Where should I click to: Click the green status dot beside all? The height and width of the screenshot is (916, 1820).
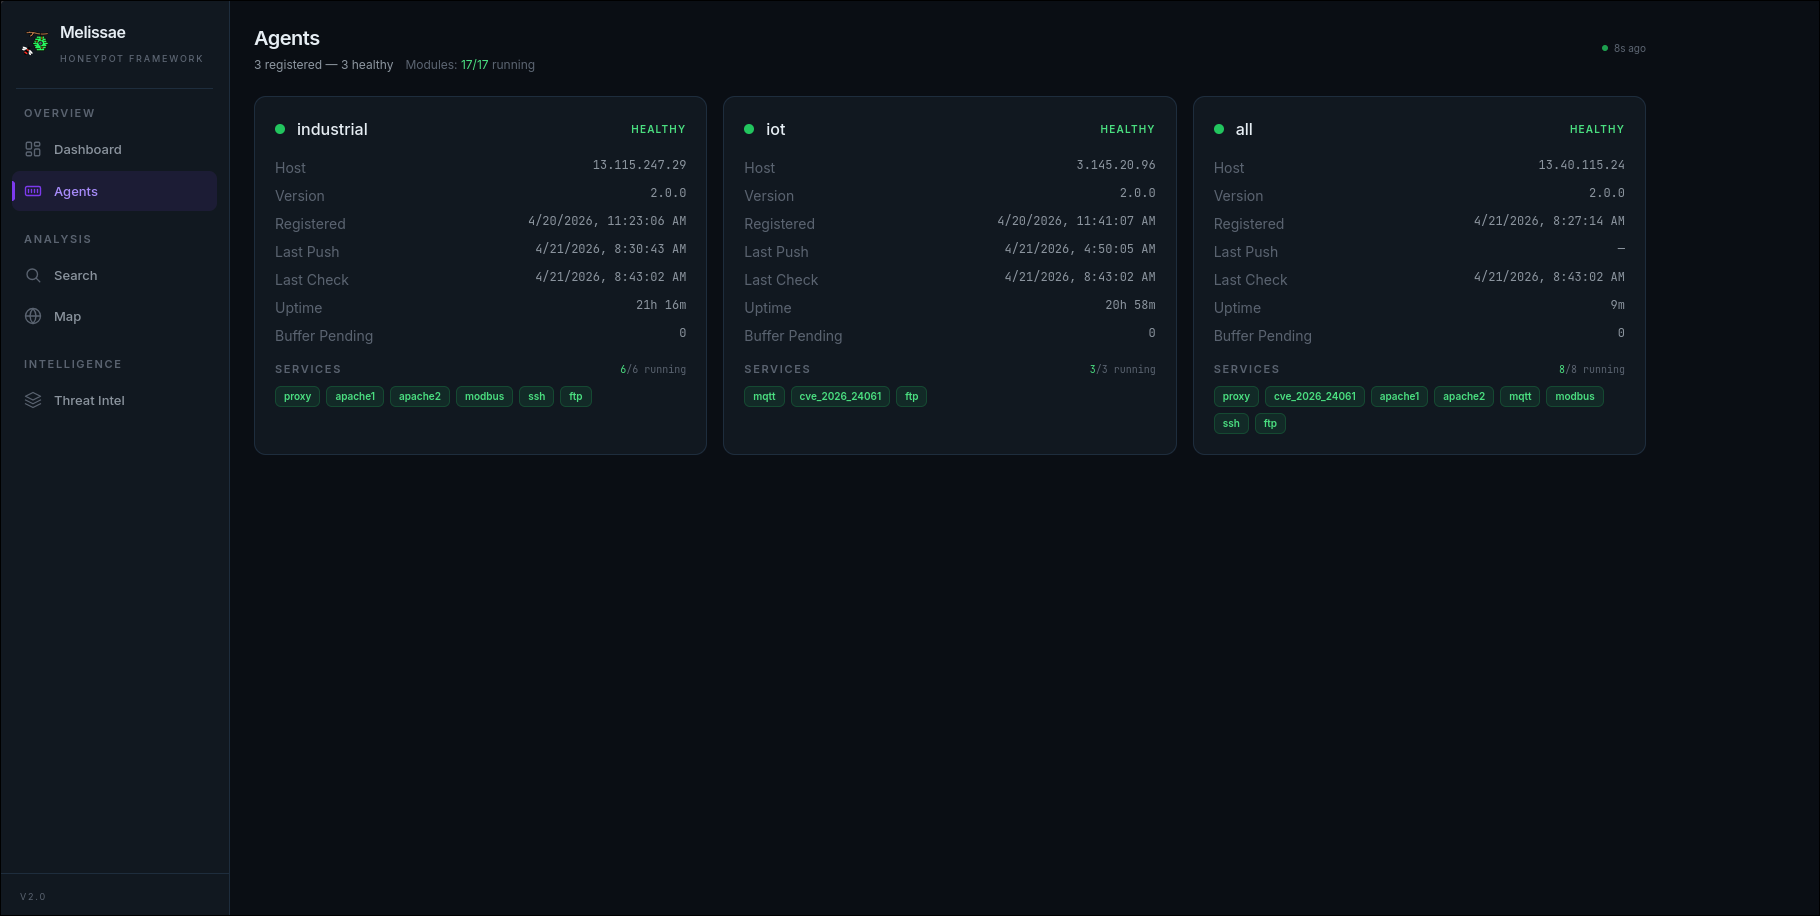point(1219,129)
